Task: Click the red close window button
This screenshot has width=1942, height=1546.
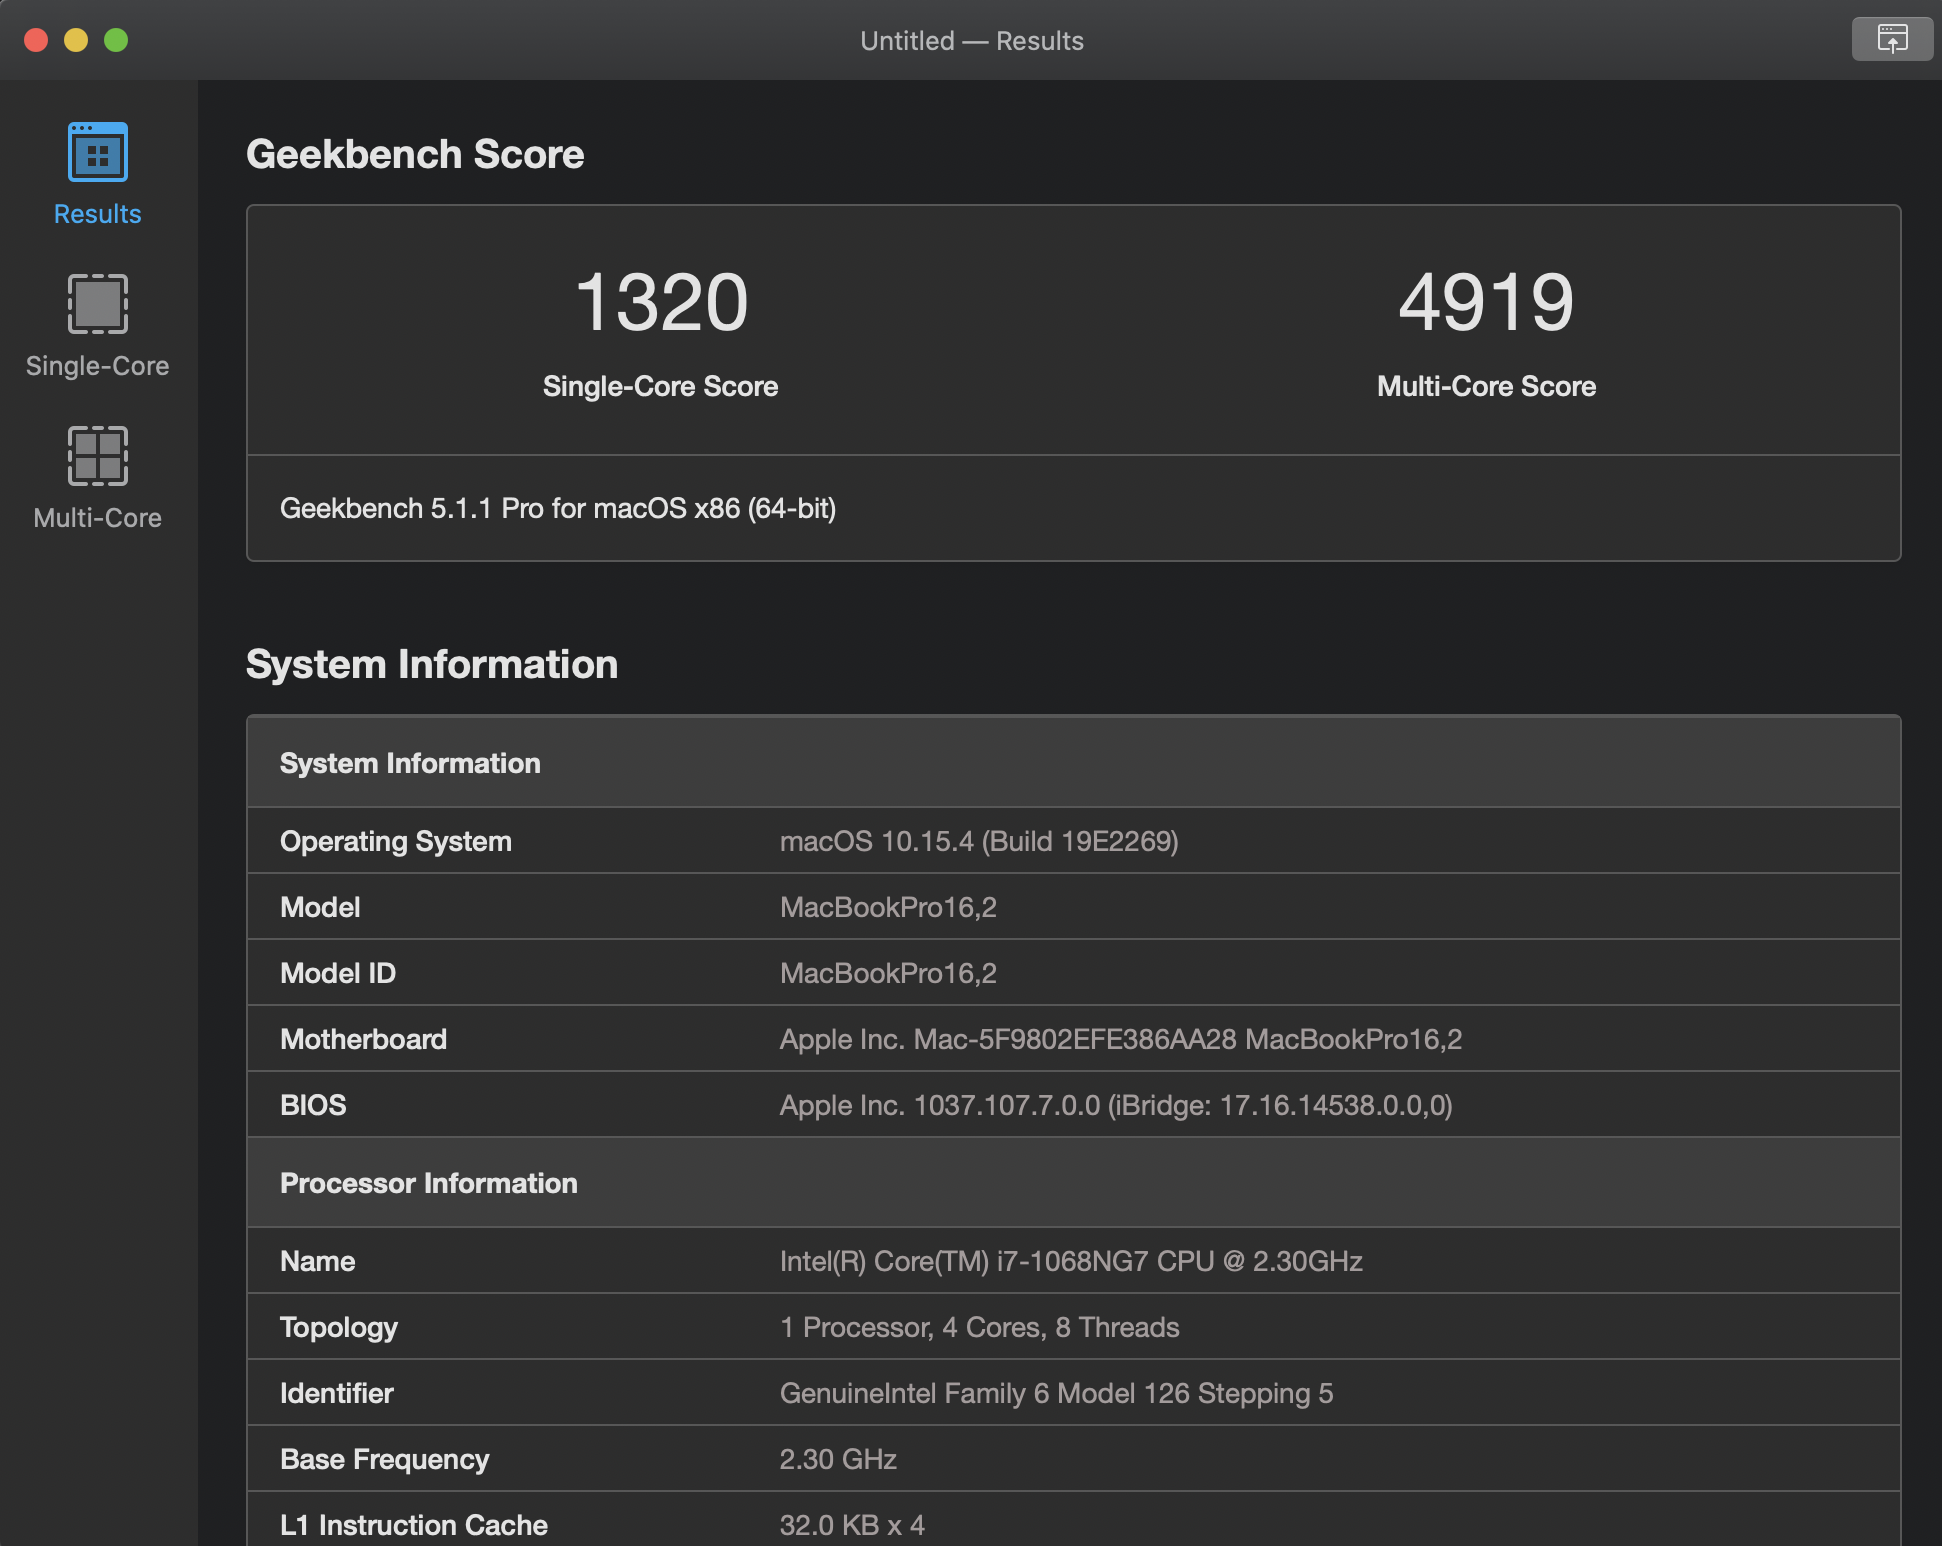Action: click(36, 40)
